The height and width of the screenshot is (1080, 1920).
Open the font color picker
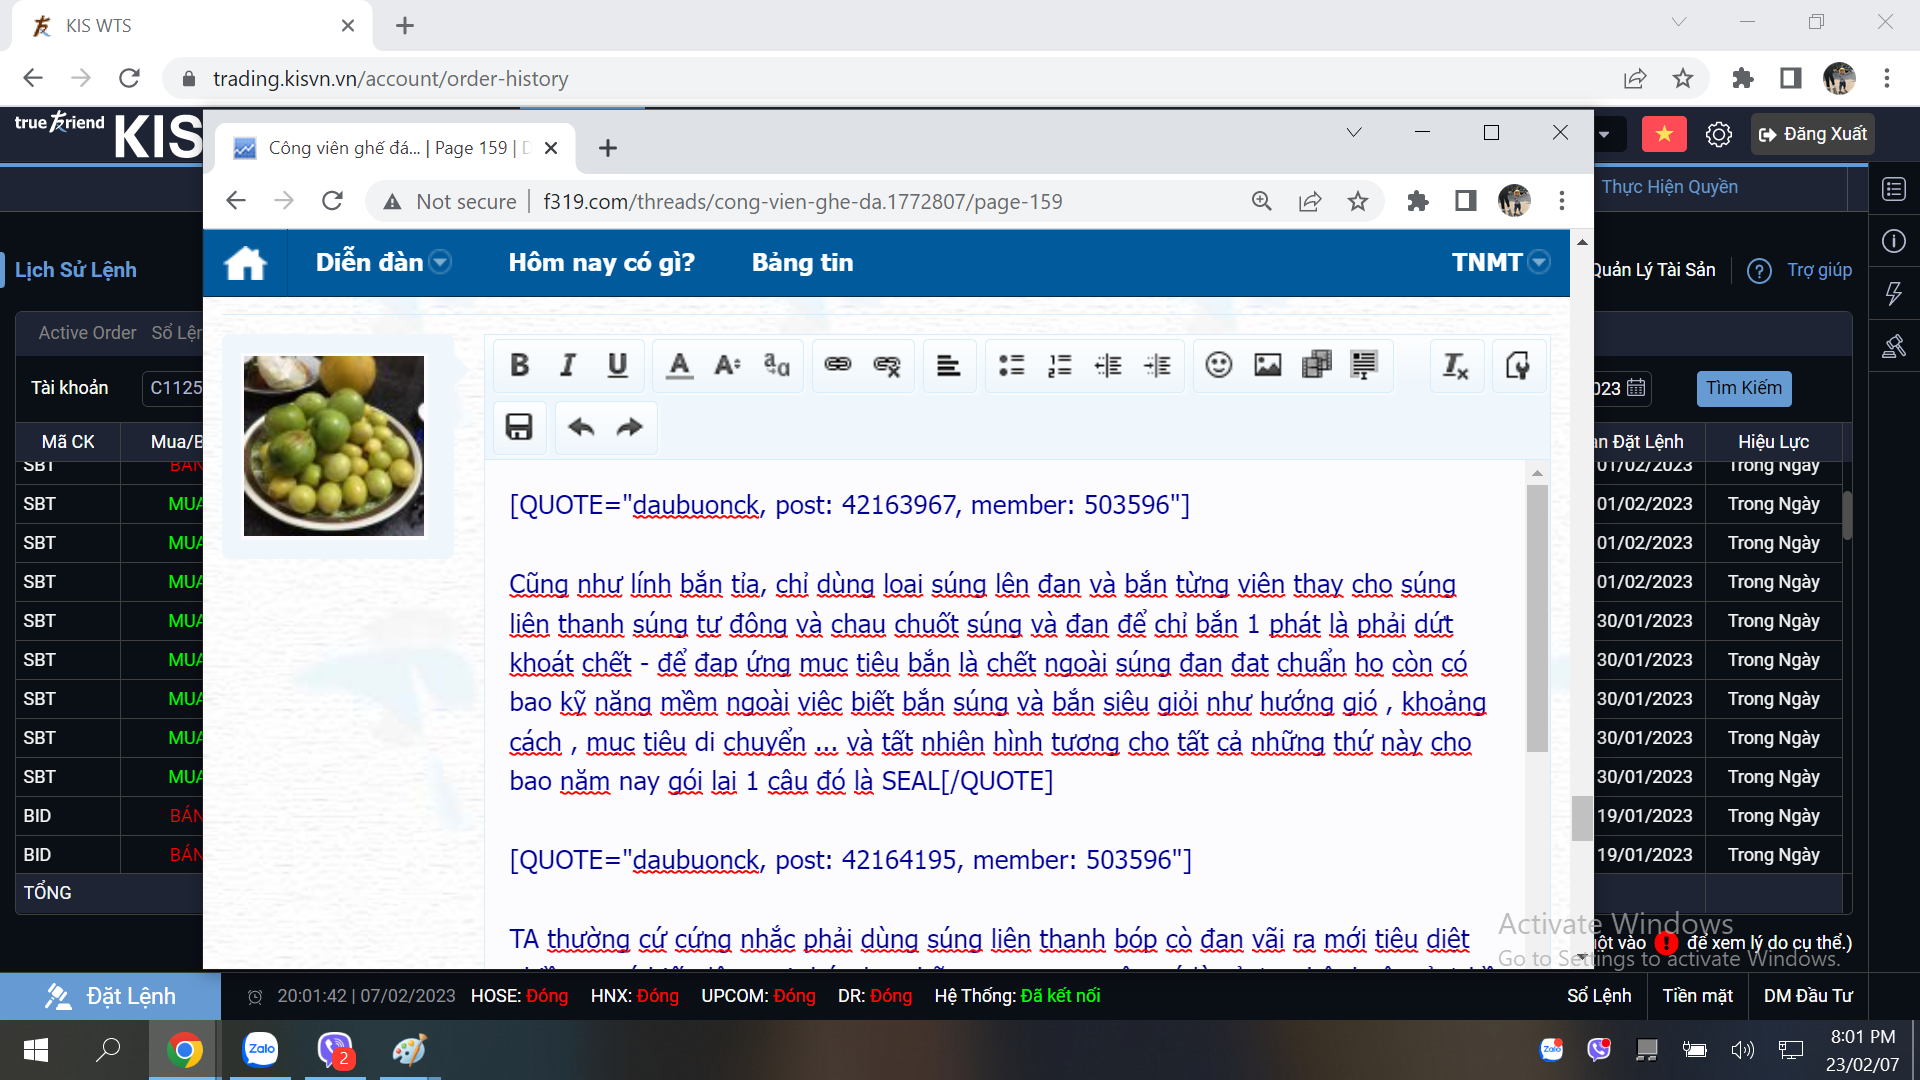679,365
